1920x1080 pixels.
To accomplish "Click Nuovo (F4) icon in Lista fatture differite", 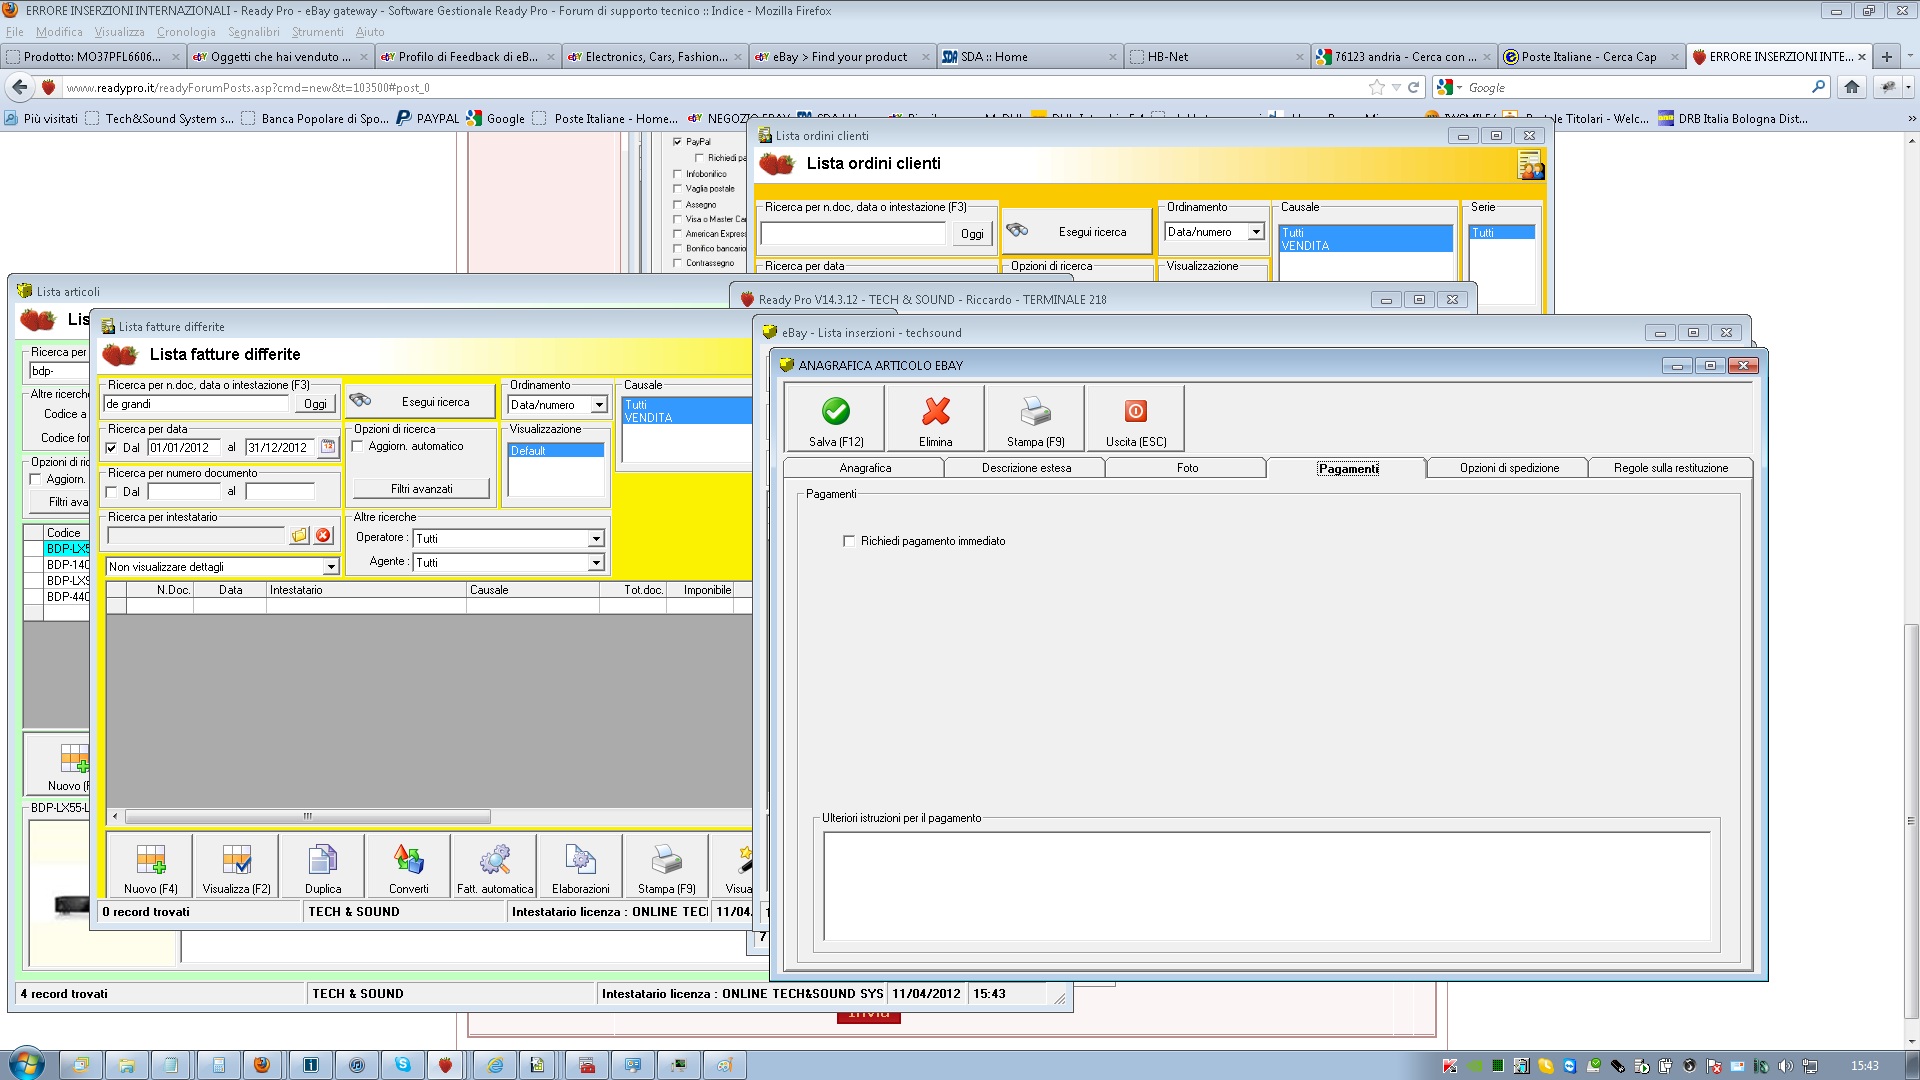I will [x=151, y=859].
